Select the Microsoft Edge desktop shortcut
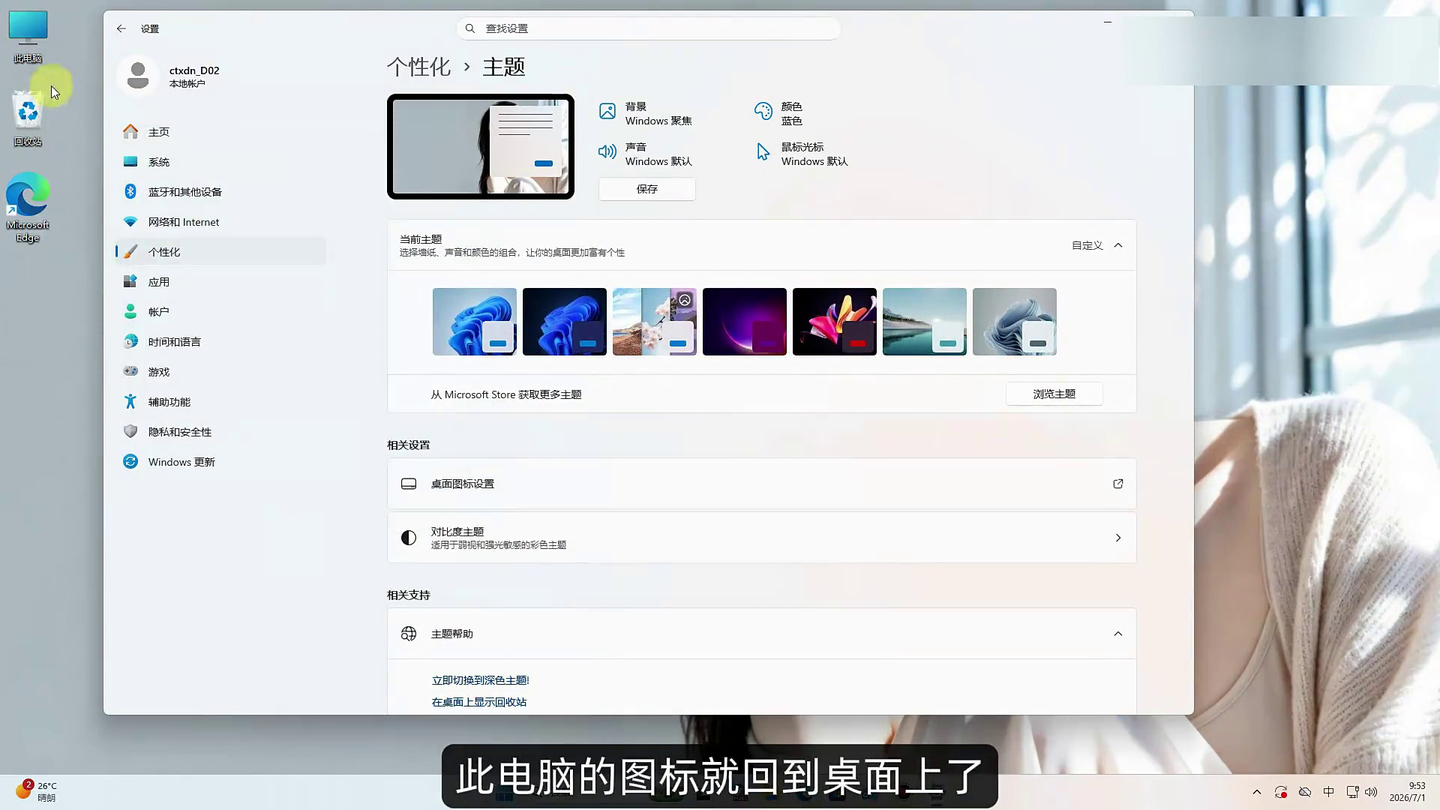This screenshot has height=810, width=1440. coord(28,208)
